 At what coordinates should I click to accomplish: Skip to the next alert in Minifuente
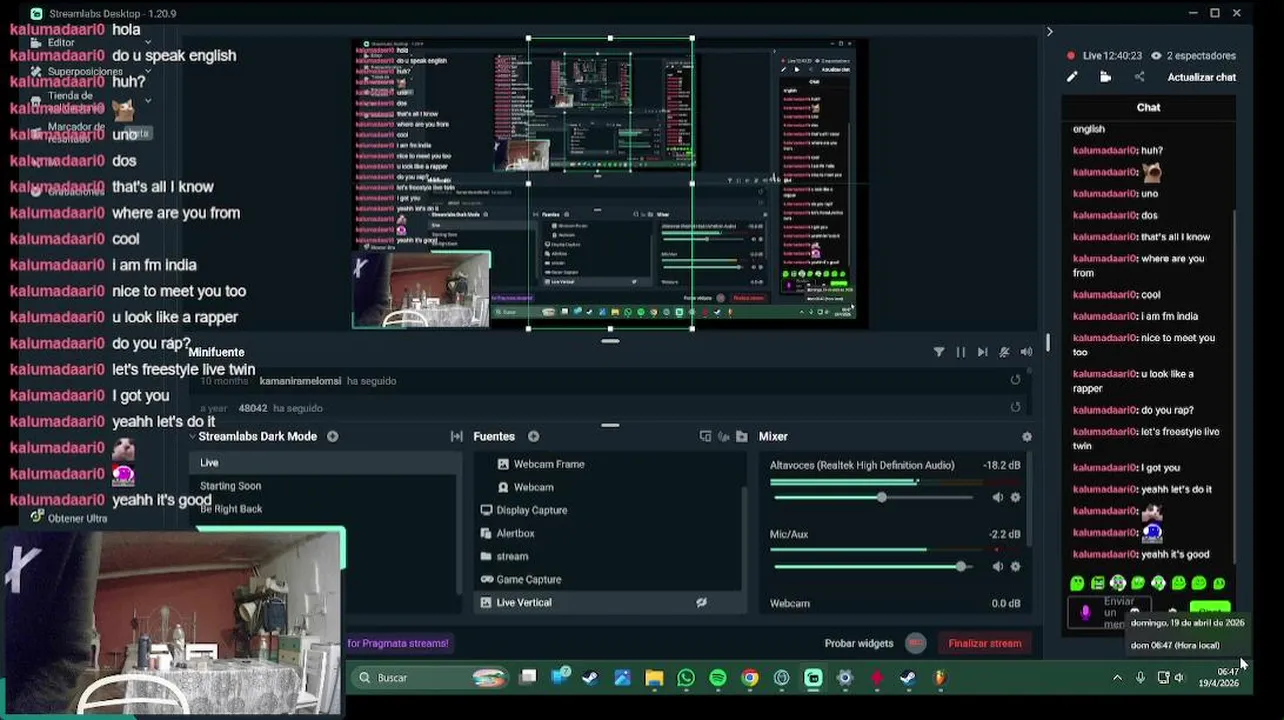click(x=982, y=352)
